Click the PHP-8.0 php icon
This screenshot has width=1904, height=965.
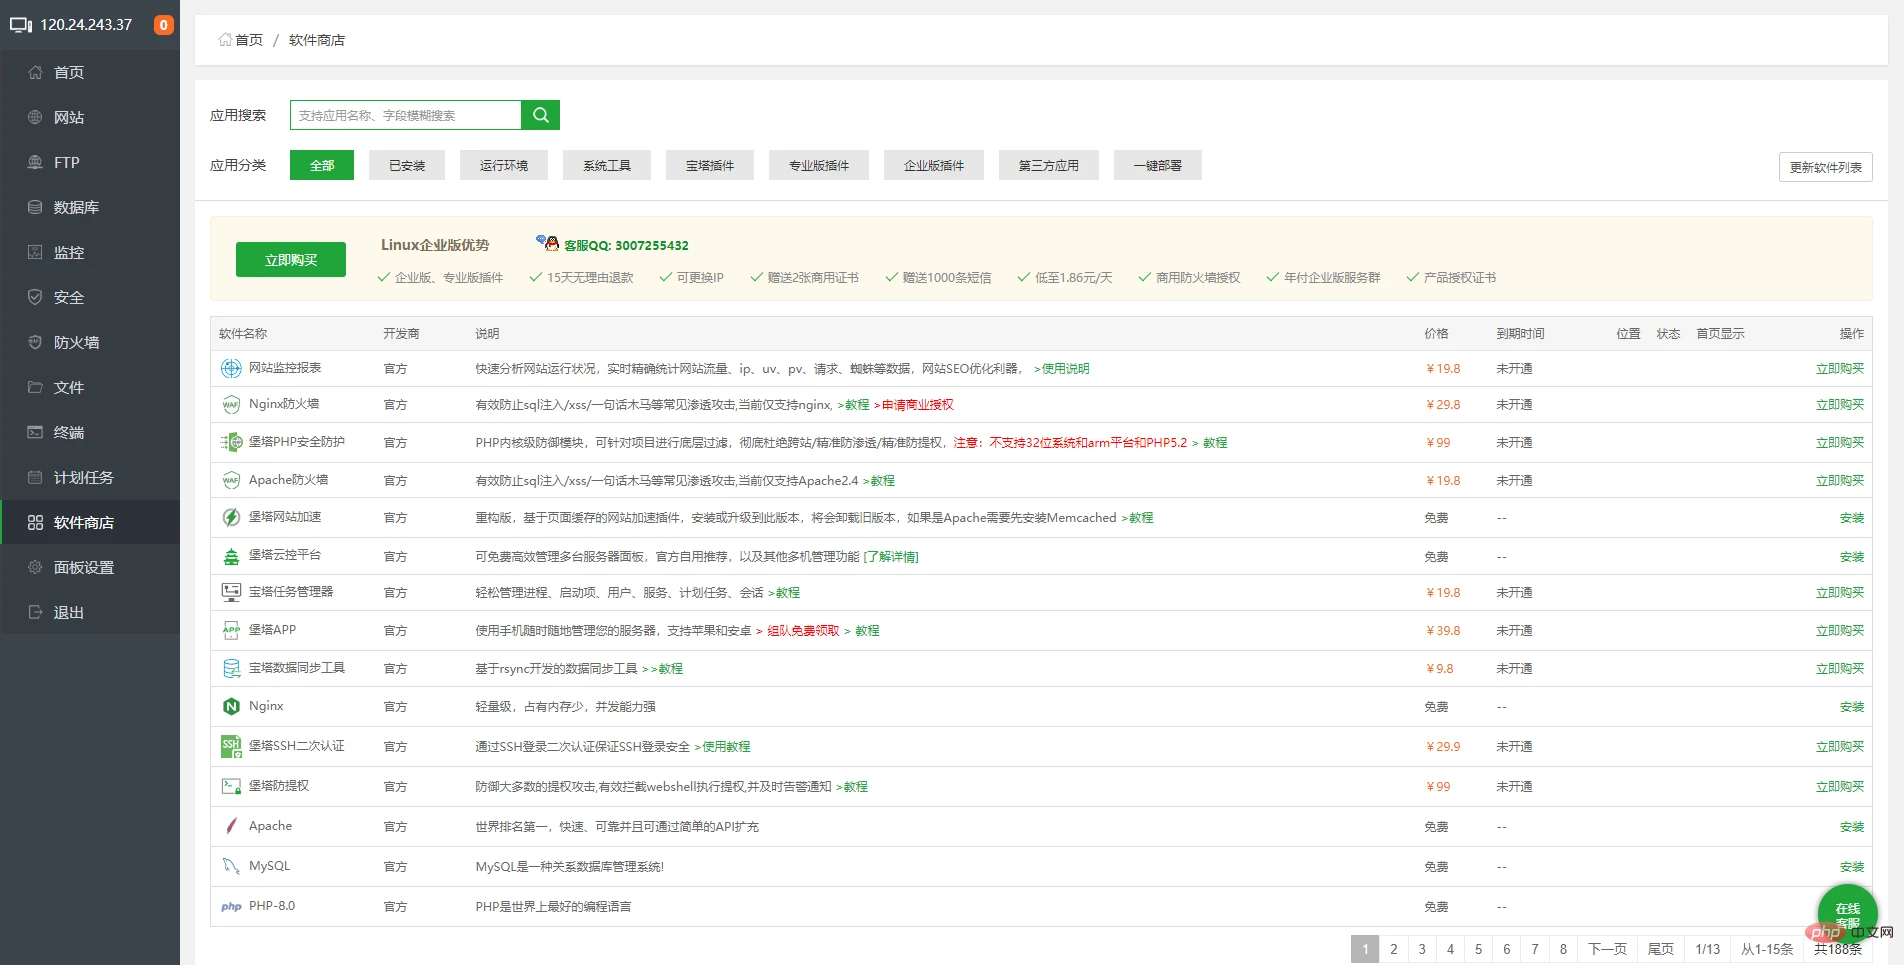[231, 906]
